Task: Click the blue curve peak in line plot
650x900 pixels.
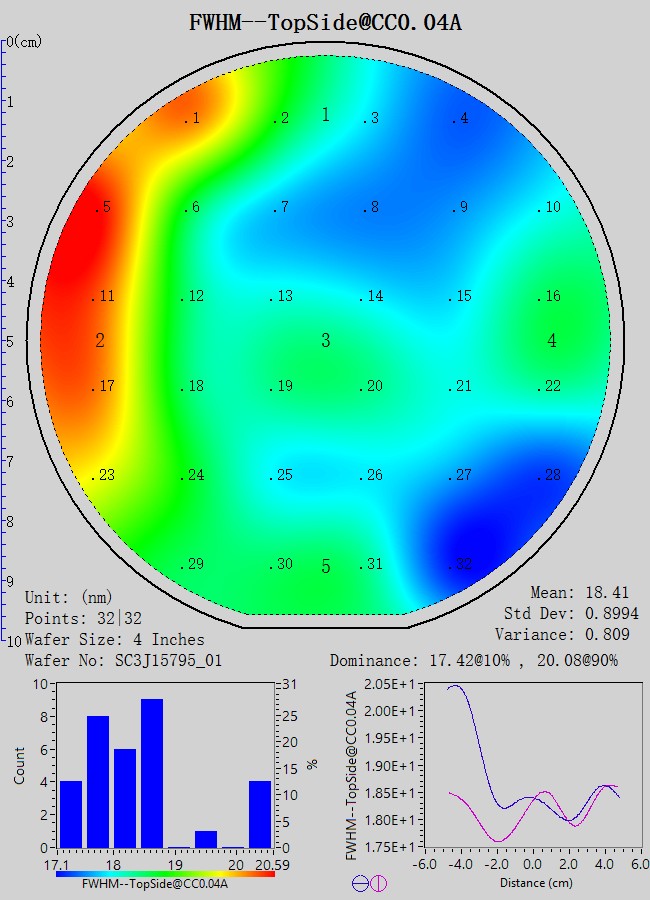Action: tap(455, 686)
